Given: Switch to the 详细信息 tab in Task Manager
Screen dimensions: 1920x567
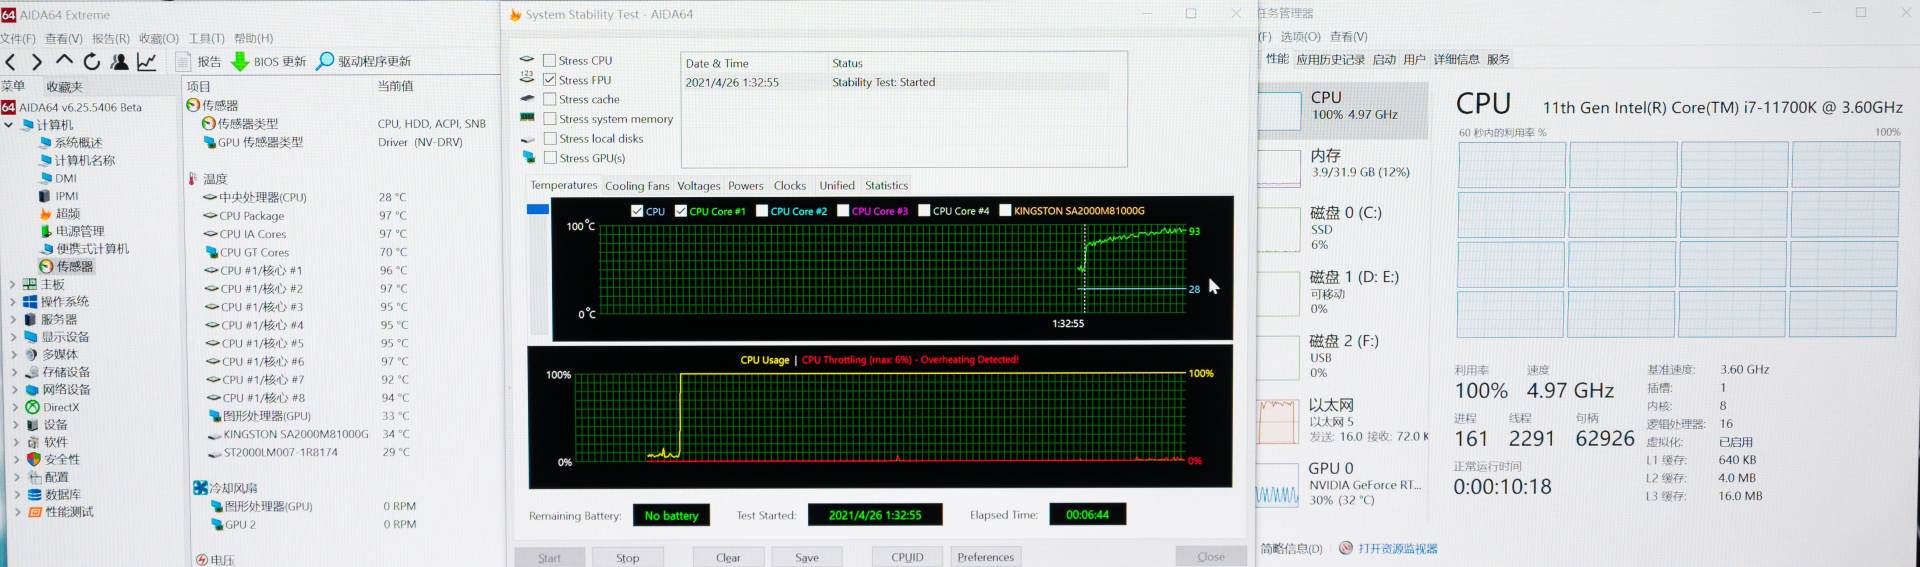Looking at the screenshot, I should [1456, 60].
